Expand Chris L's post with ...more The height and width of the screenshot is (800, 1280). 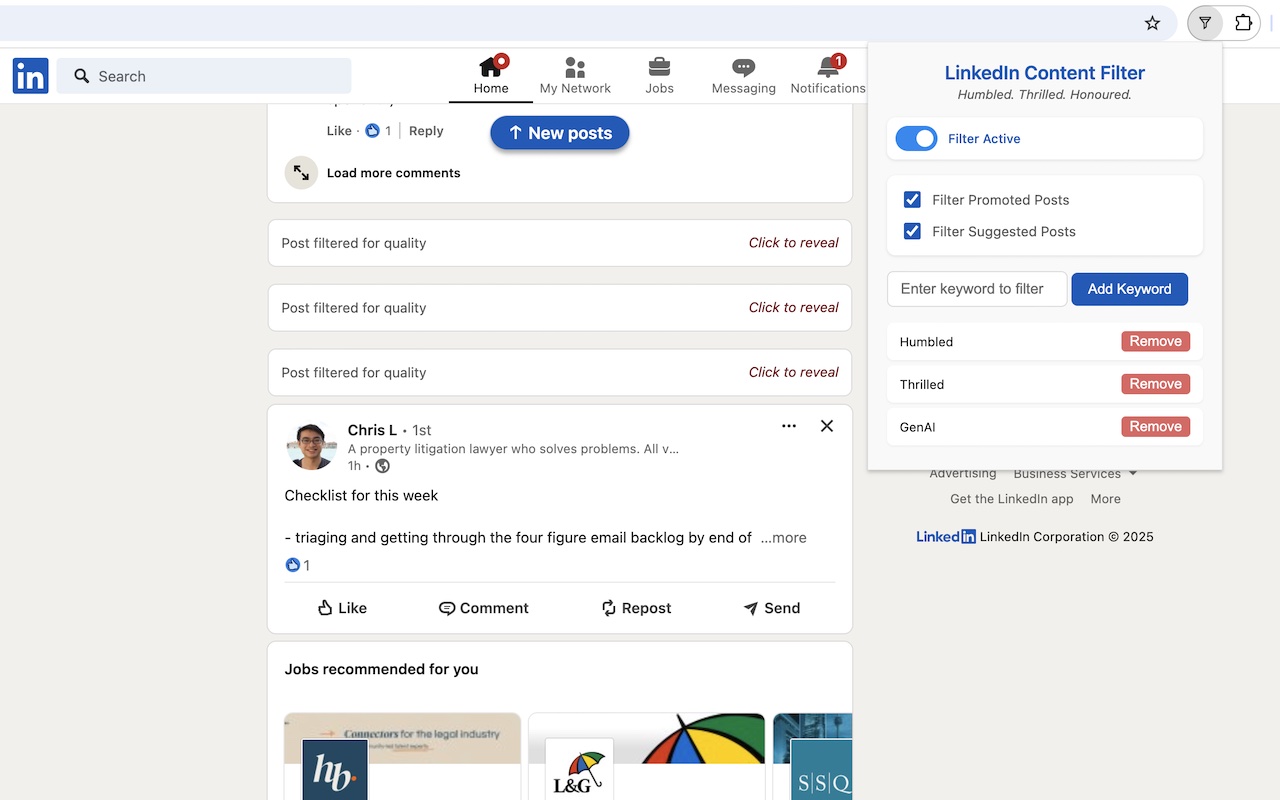(783, 538)
